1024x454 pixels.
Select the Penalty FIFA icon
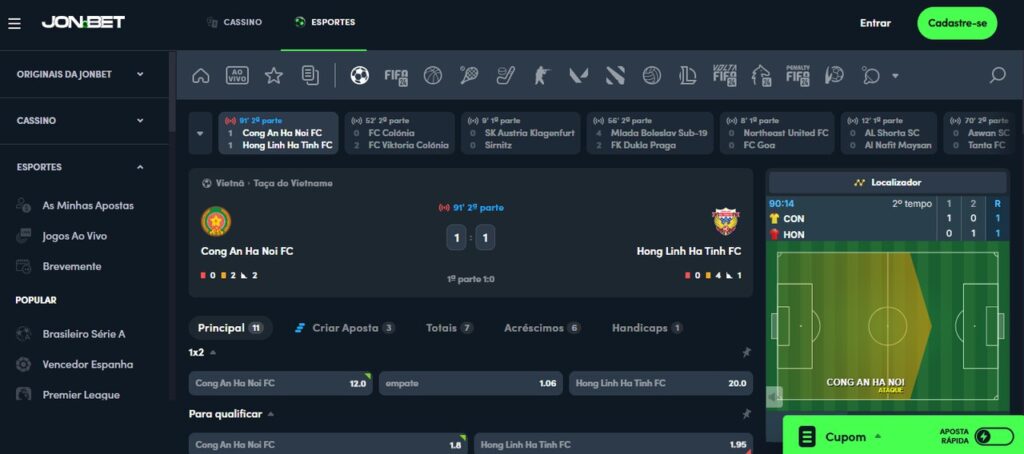797,76
